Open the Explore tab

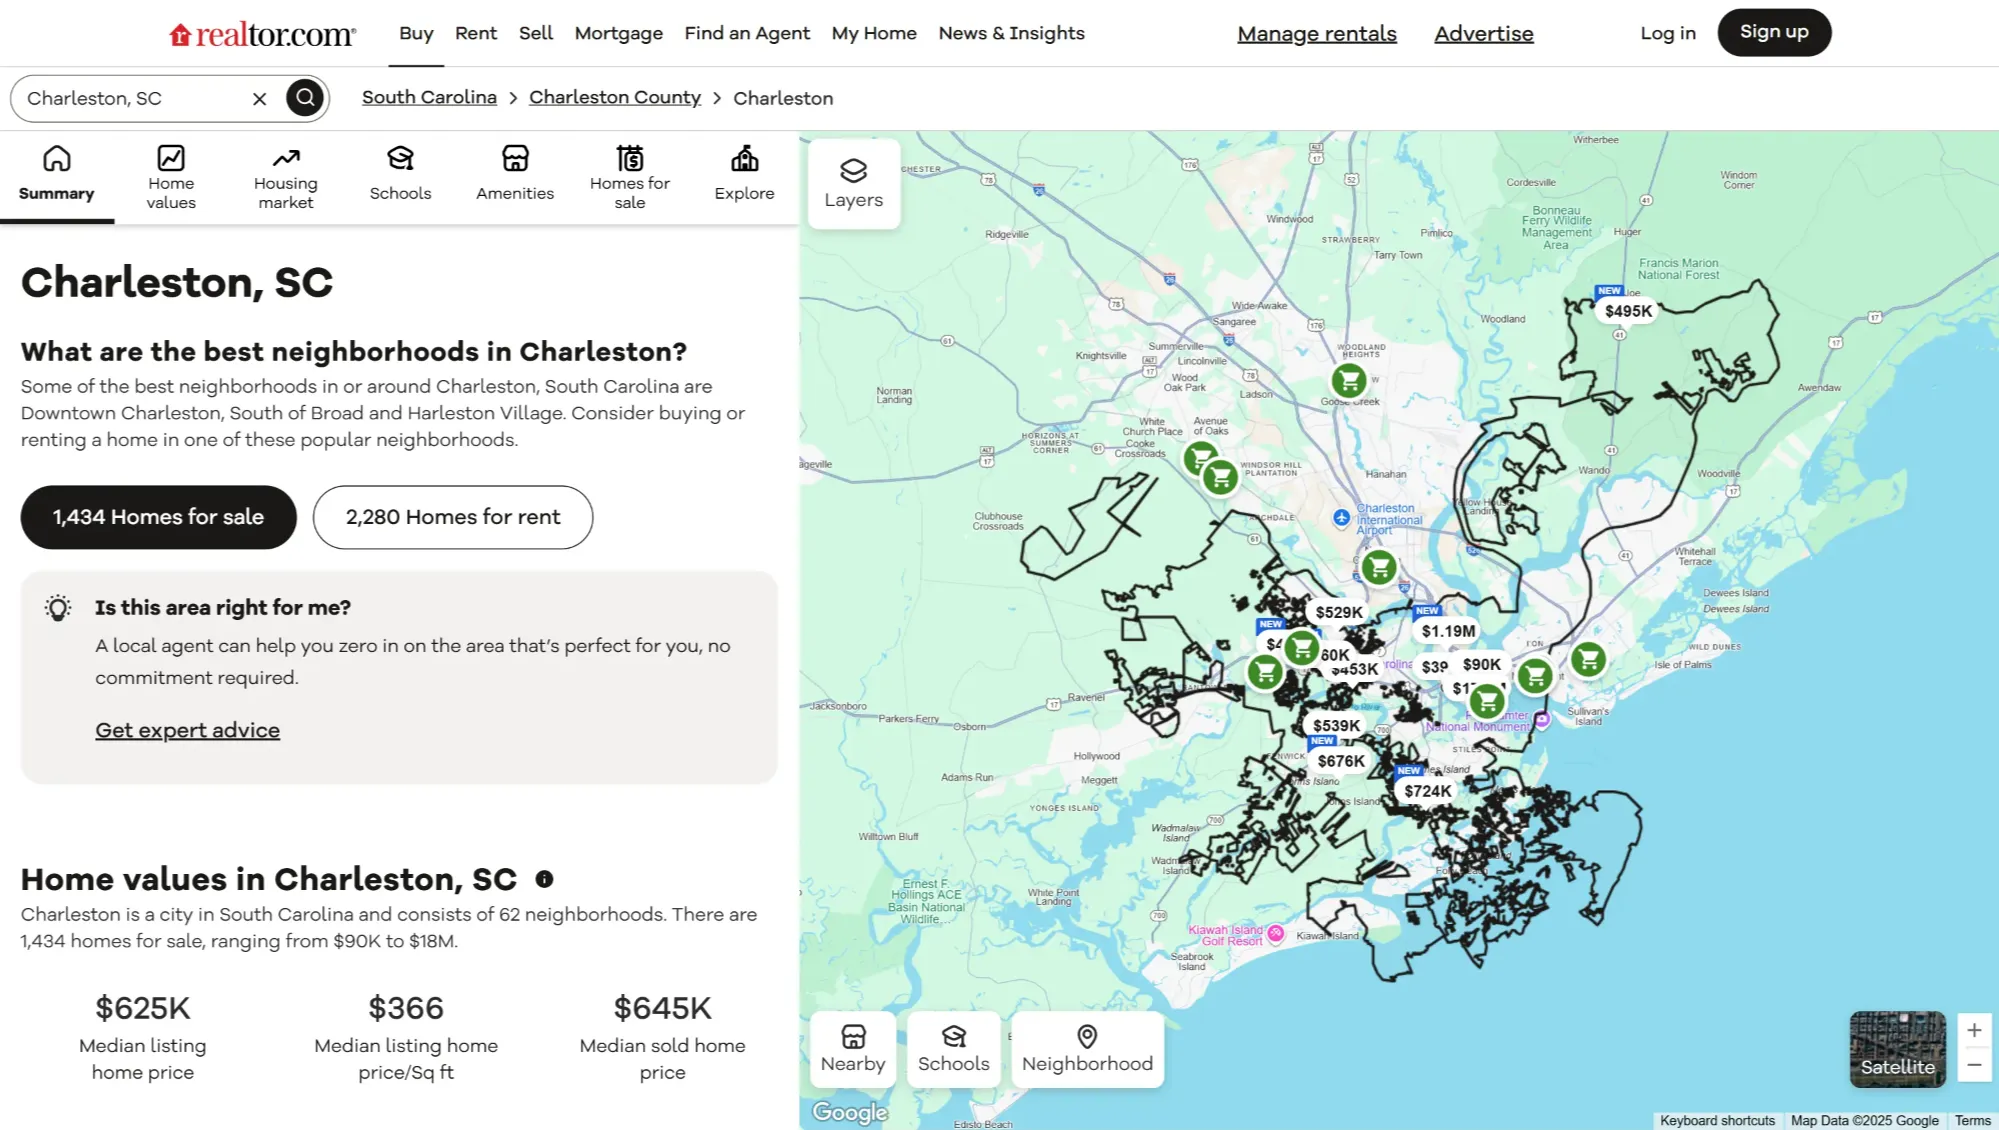[744, 177]
